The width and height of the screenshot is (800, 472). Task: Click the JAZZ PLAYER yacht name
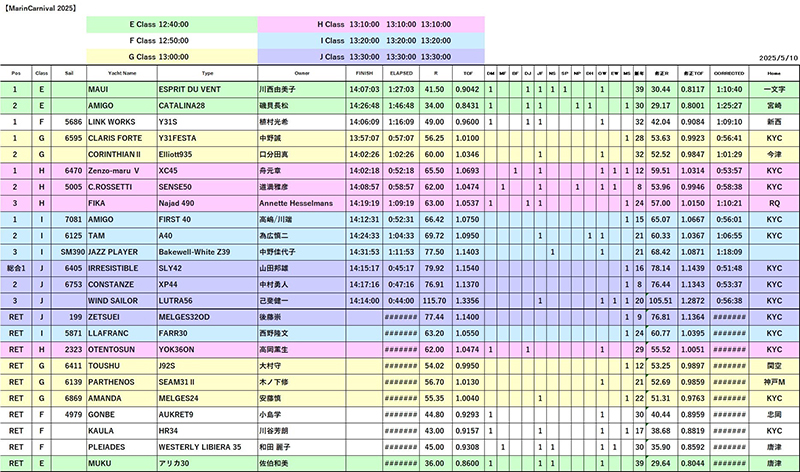pyautogui.click(x=113, y=252)
